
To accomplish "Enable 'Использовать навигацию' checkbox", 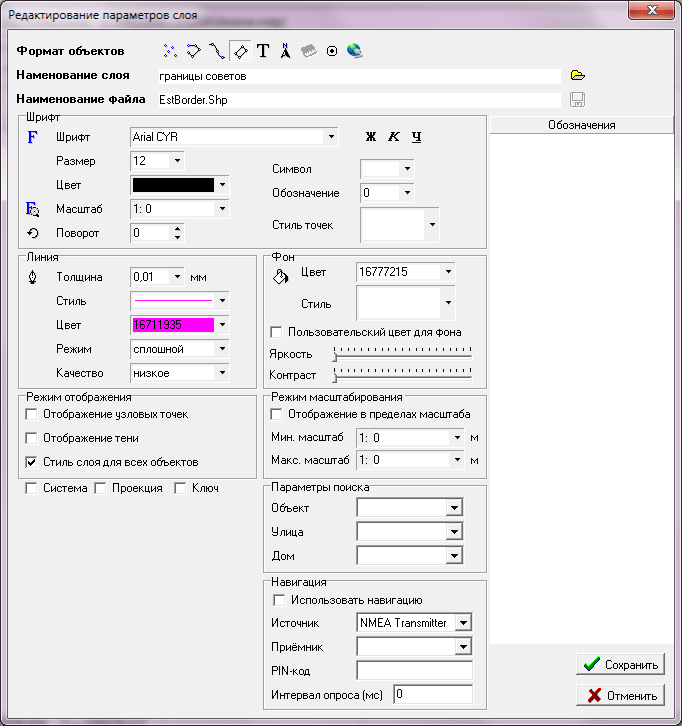I will pos(280,600).
